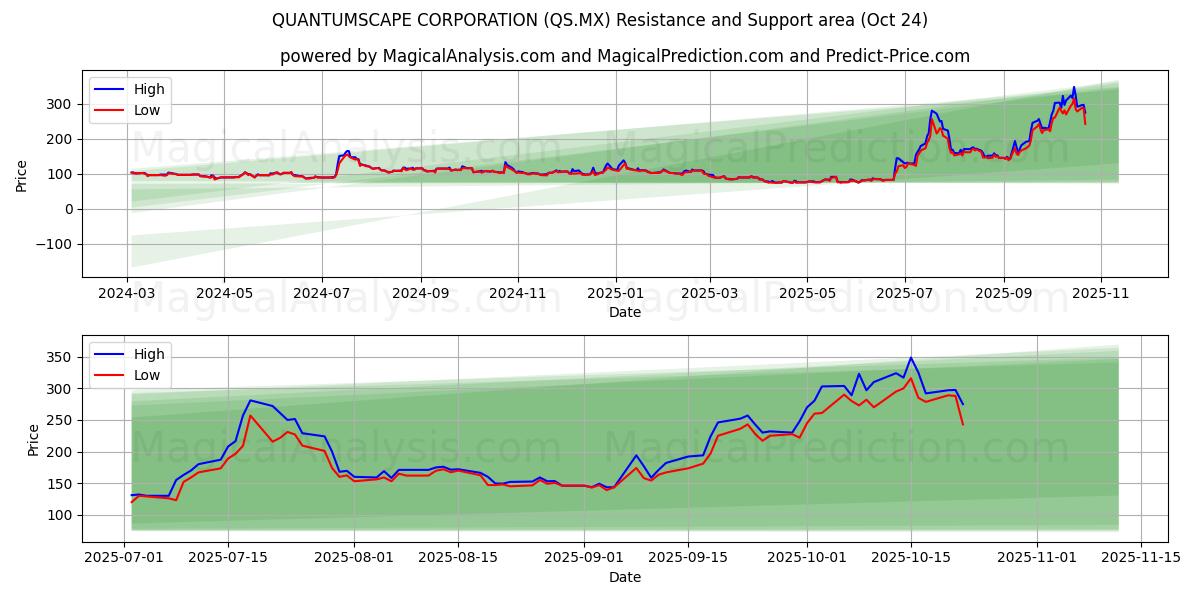Click the '2024-03' tick on top x-axis
Viewport: 1200px width, 600px height.
point(128,295)
